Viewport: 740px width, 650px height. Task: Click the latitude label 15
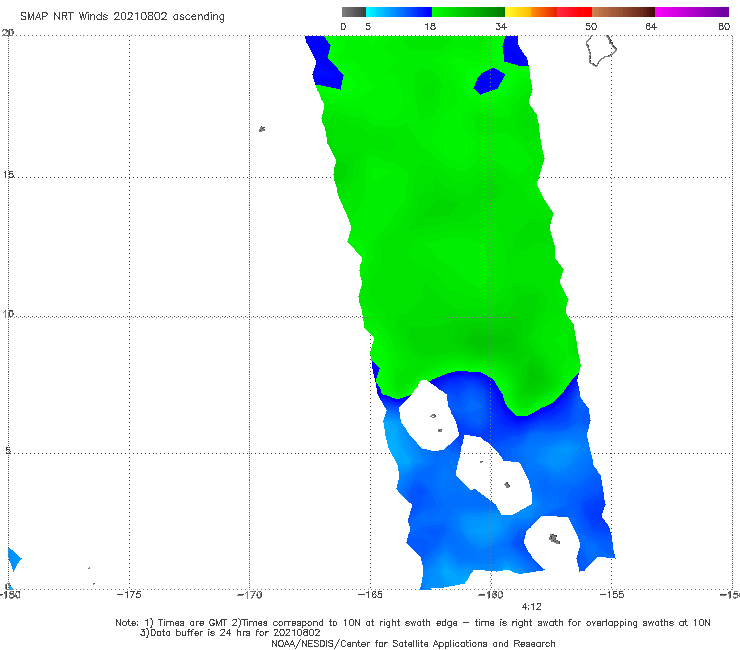tap(8, 175)
